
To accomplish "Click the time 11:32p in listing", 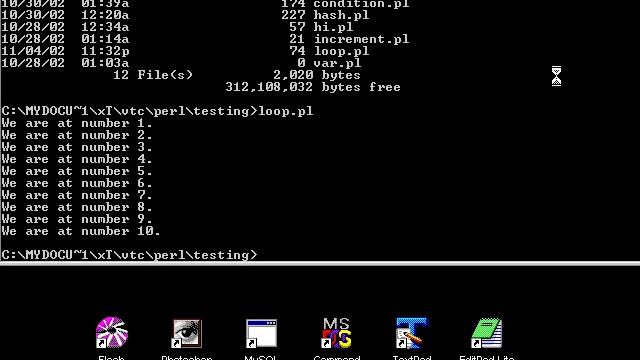I will 105,51.
